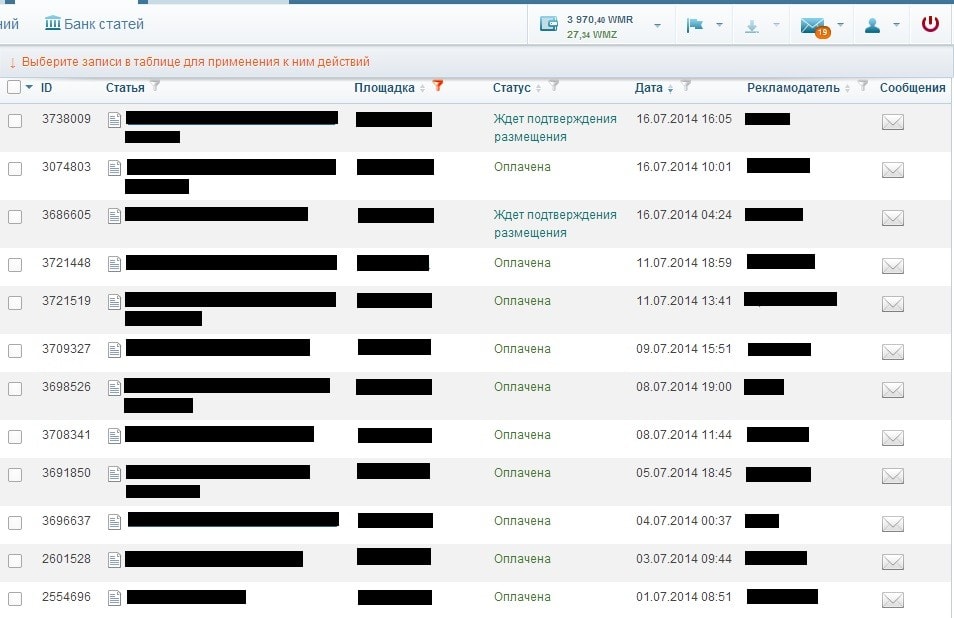
Task: Click the Сообщения column header
Action: click(913, 88)
